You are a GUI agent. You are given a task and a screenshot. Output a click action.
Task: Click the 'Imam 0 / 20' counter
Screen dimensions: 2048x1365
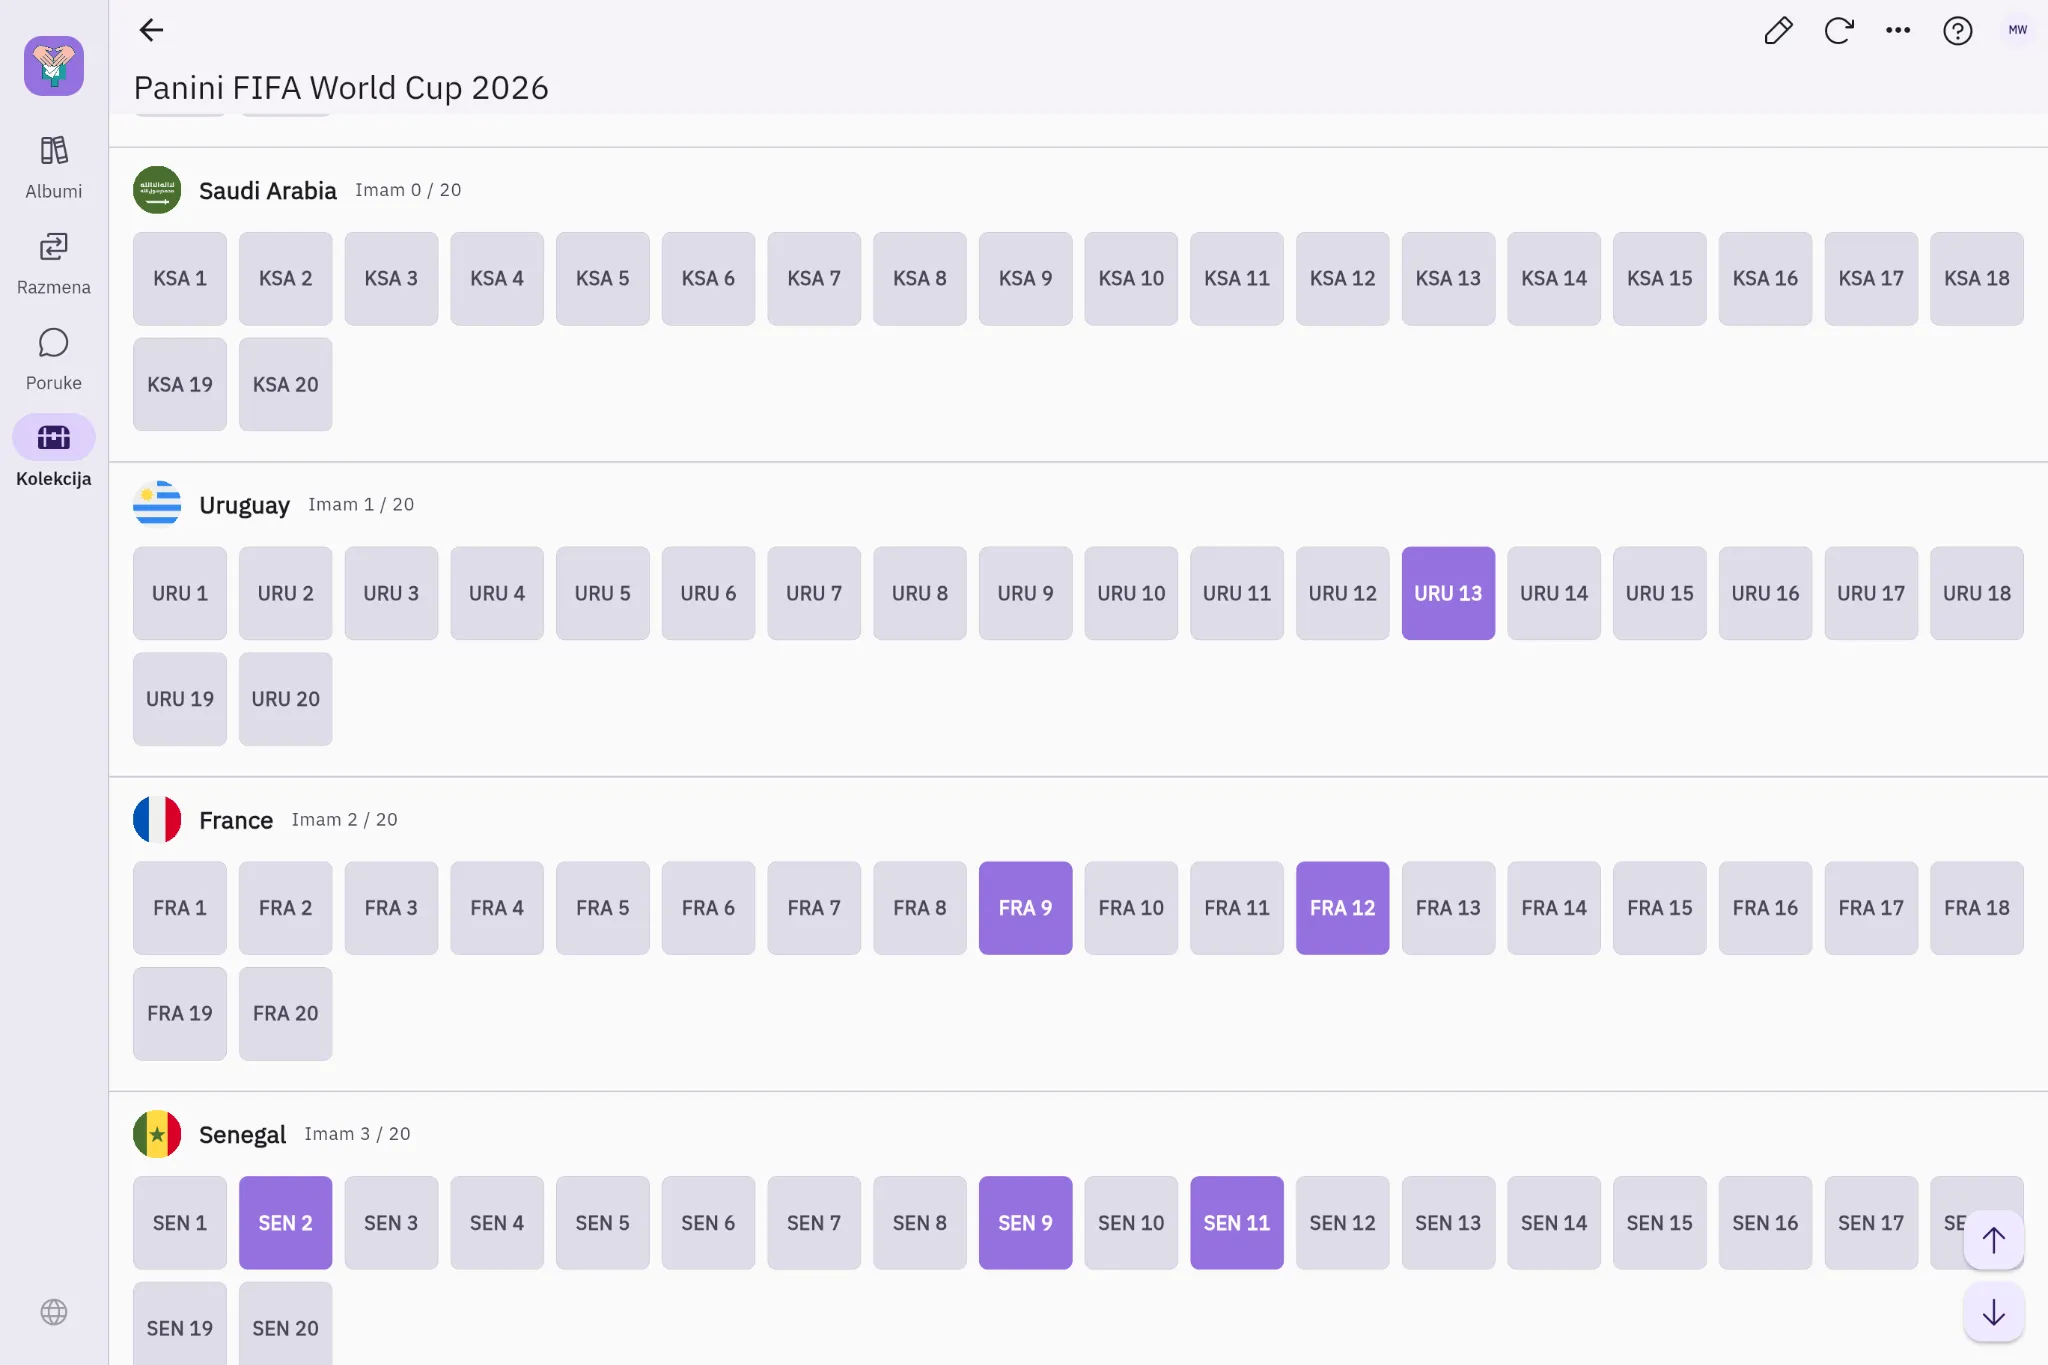pyautogui.click(x=408, y=190)
